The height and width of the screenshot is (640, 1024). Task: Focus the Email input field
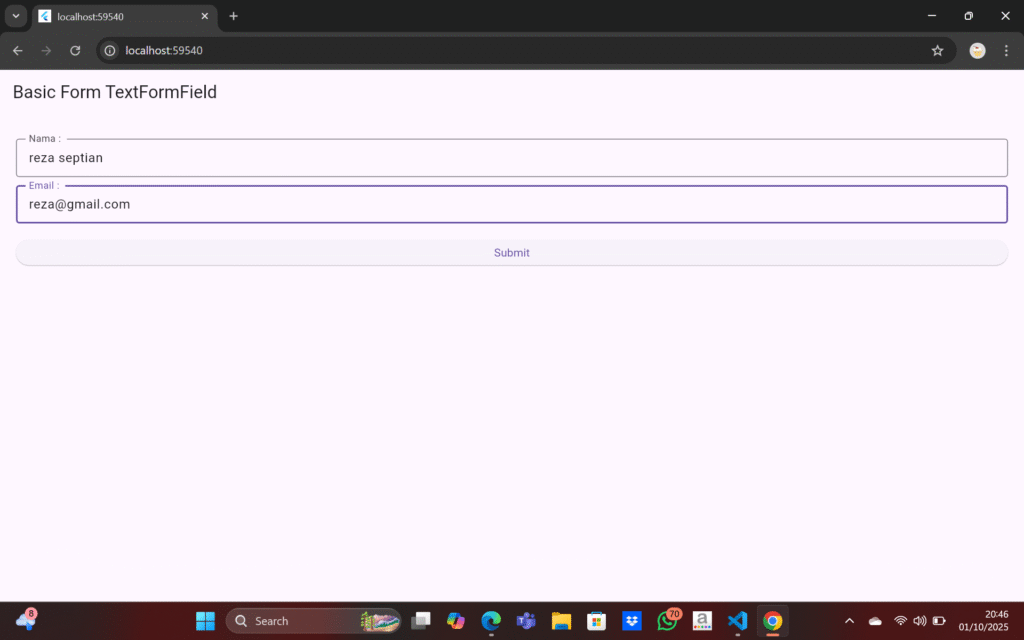coord(511,204)
